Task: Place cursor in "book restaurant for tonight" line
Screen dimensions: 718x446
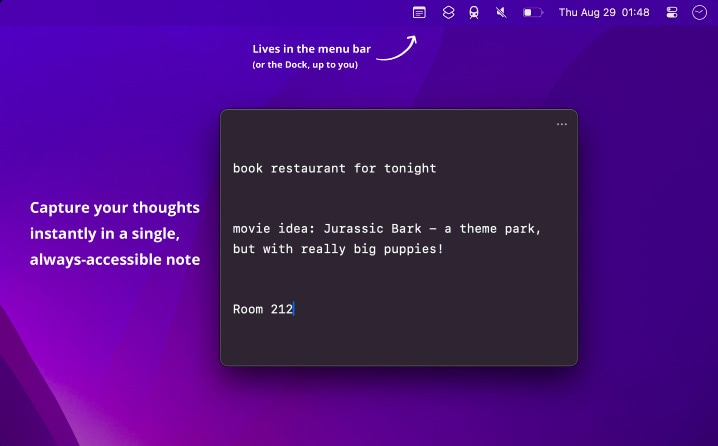Action: click(x=334, y=169)
